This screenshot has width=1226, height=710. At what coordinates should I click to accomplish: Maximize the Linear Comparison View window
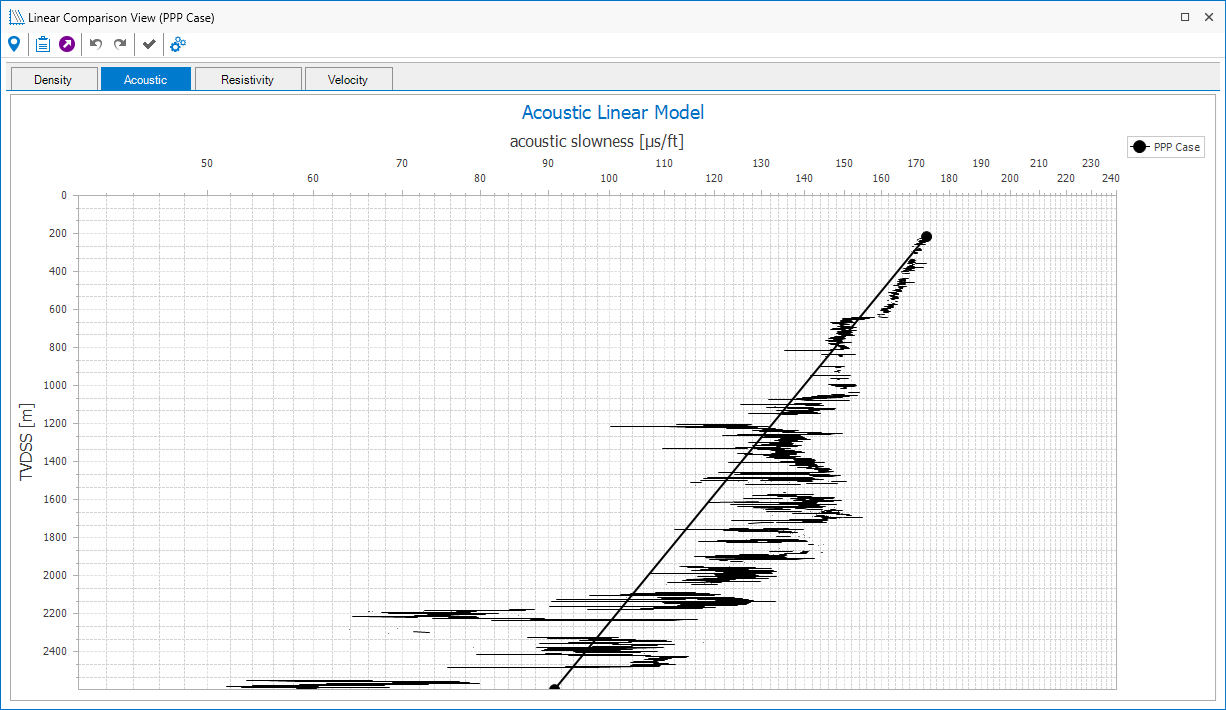click(1185, 17)
